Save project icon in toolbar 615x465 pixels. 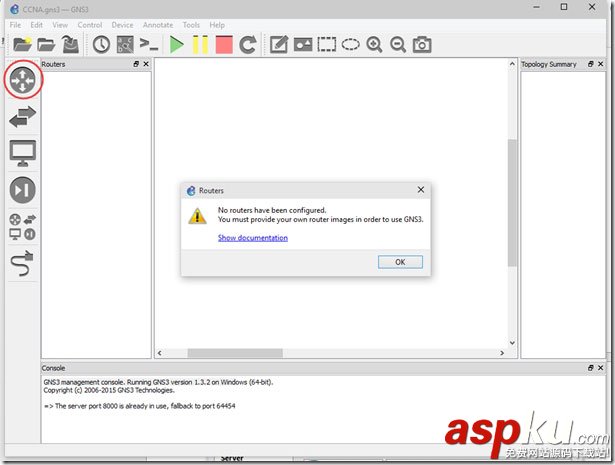[70, 44]
